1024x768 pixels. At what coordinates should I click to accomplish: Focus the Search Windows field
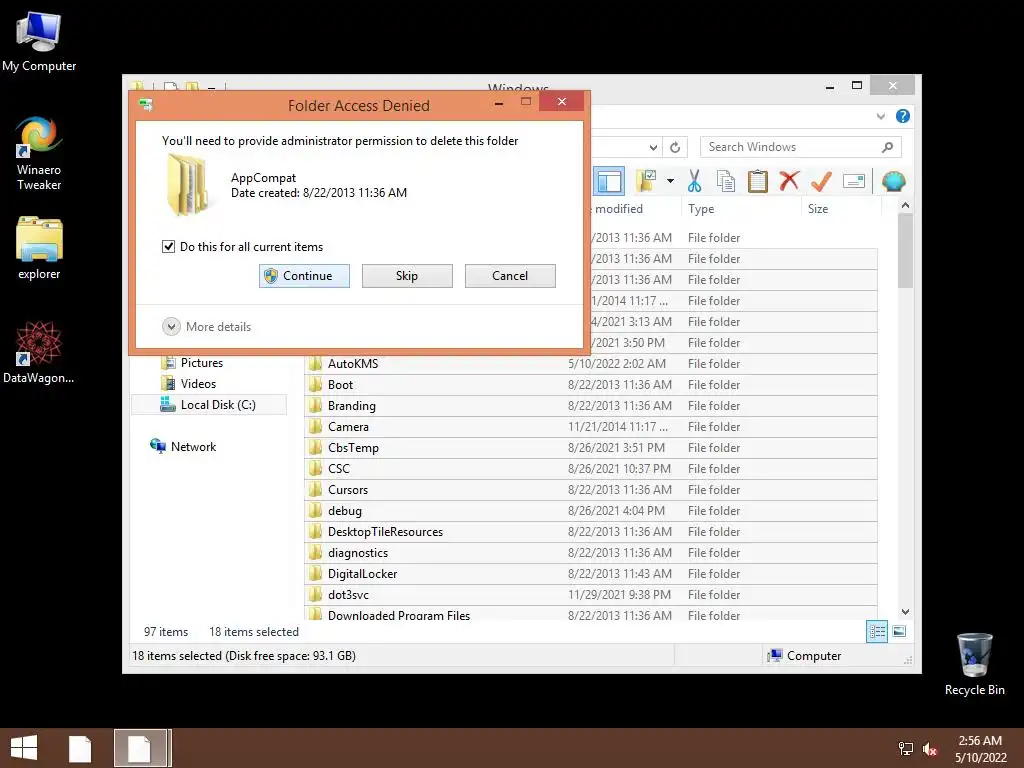800,147
